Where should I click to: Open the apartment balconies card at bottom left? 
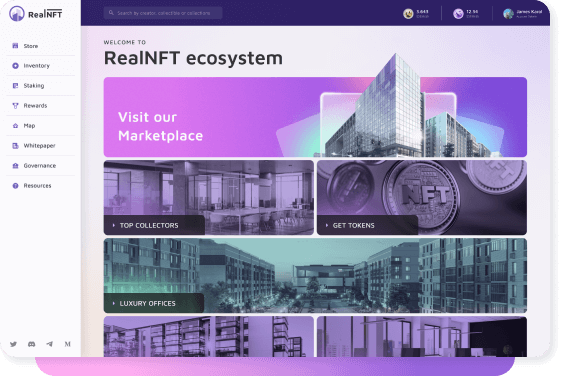[x=209, y=336]
